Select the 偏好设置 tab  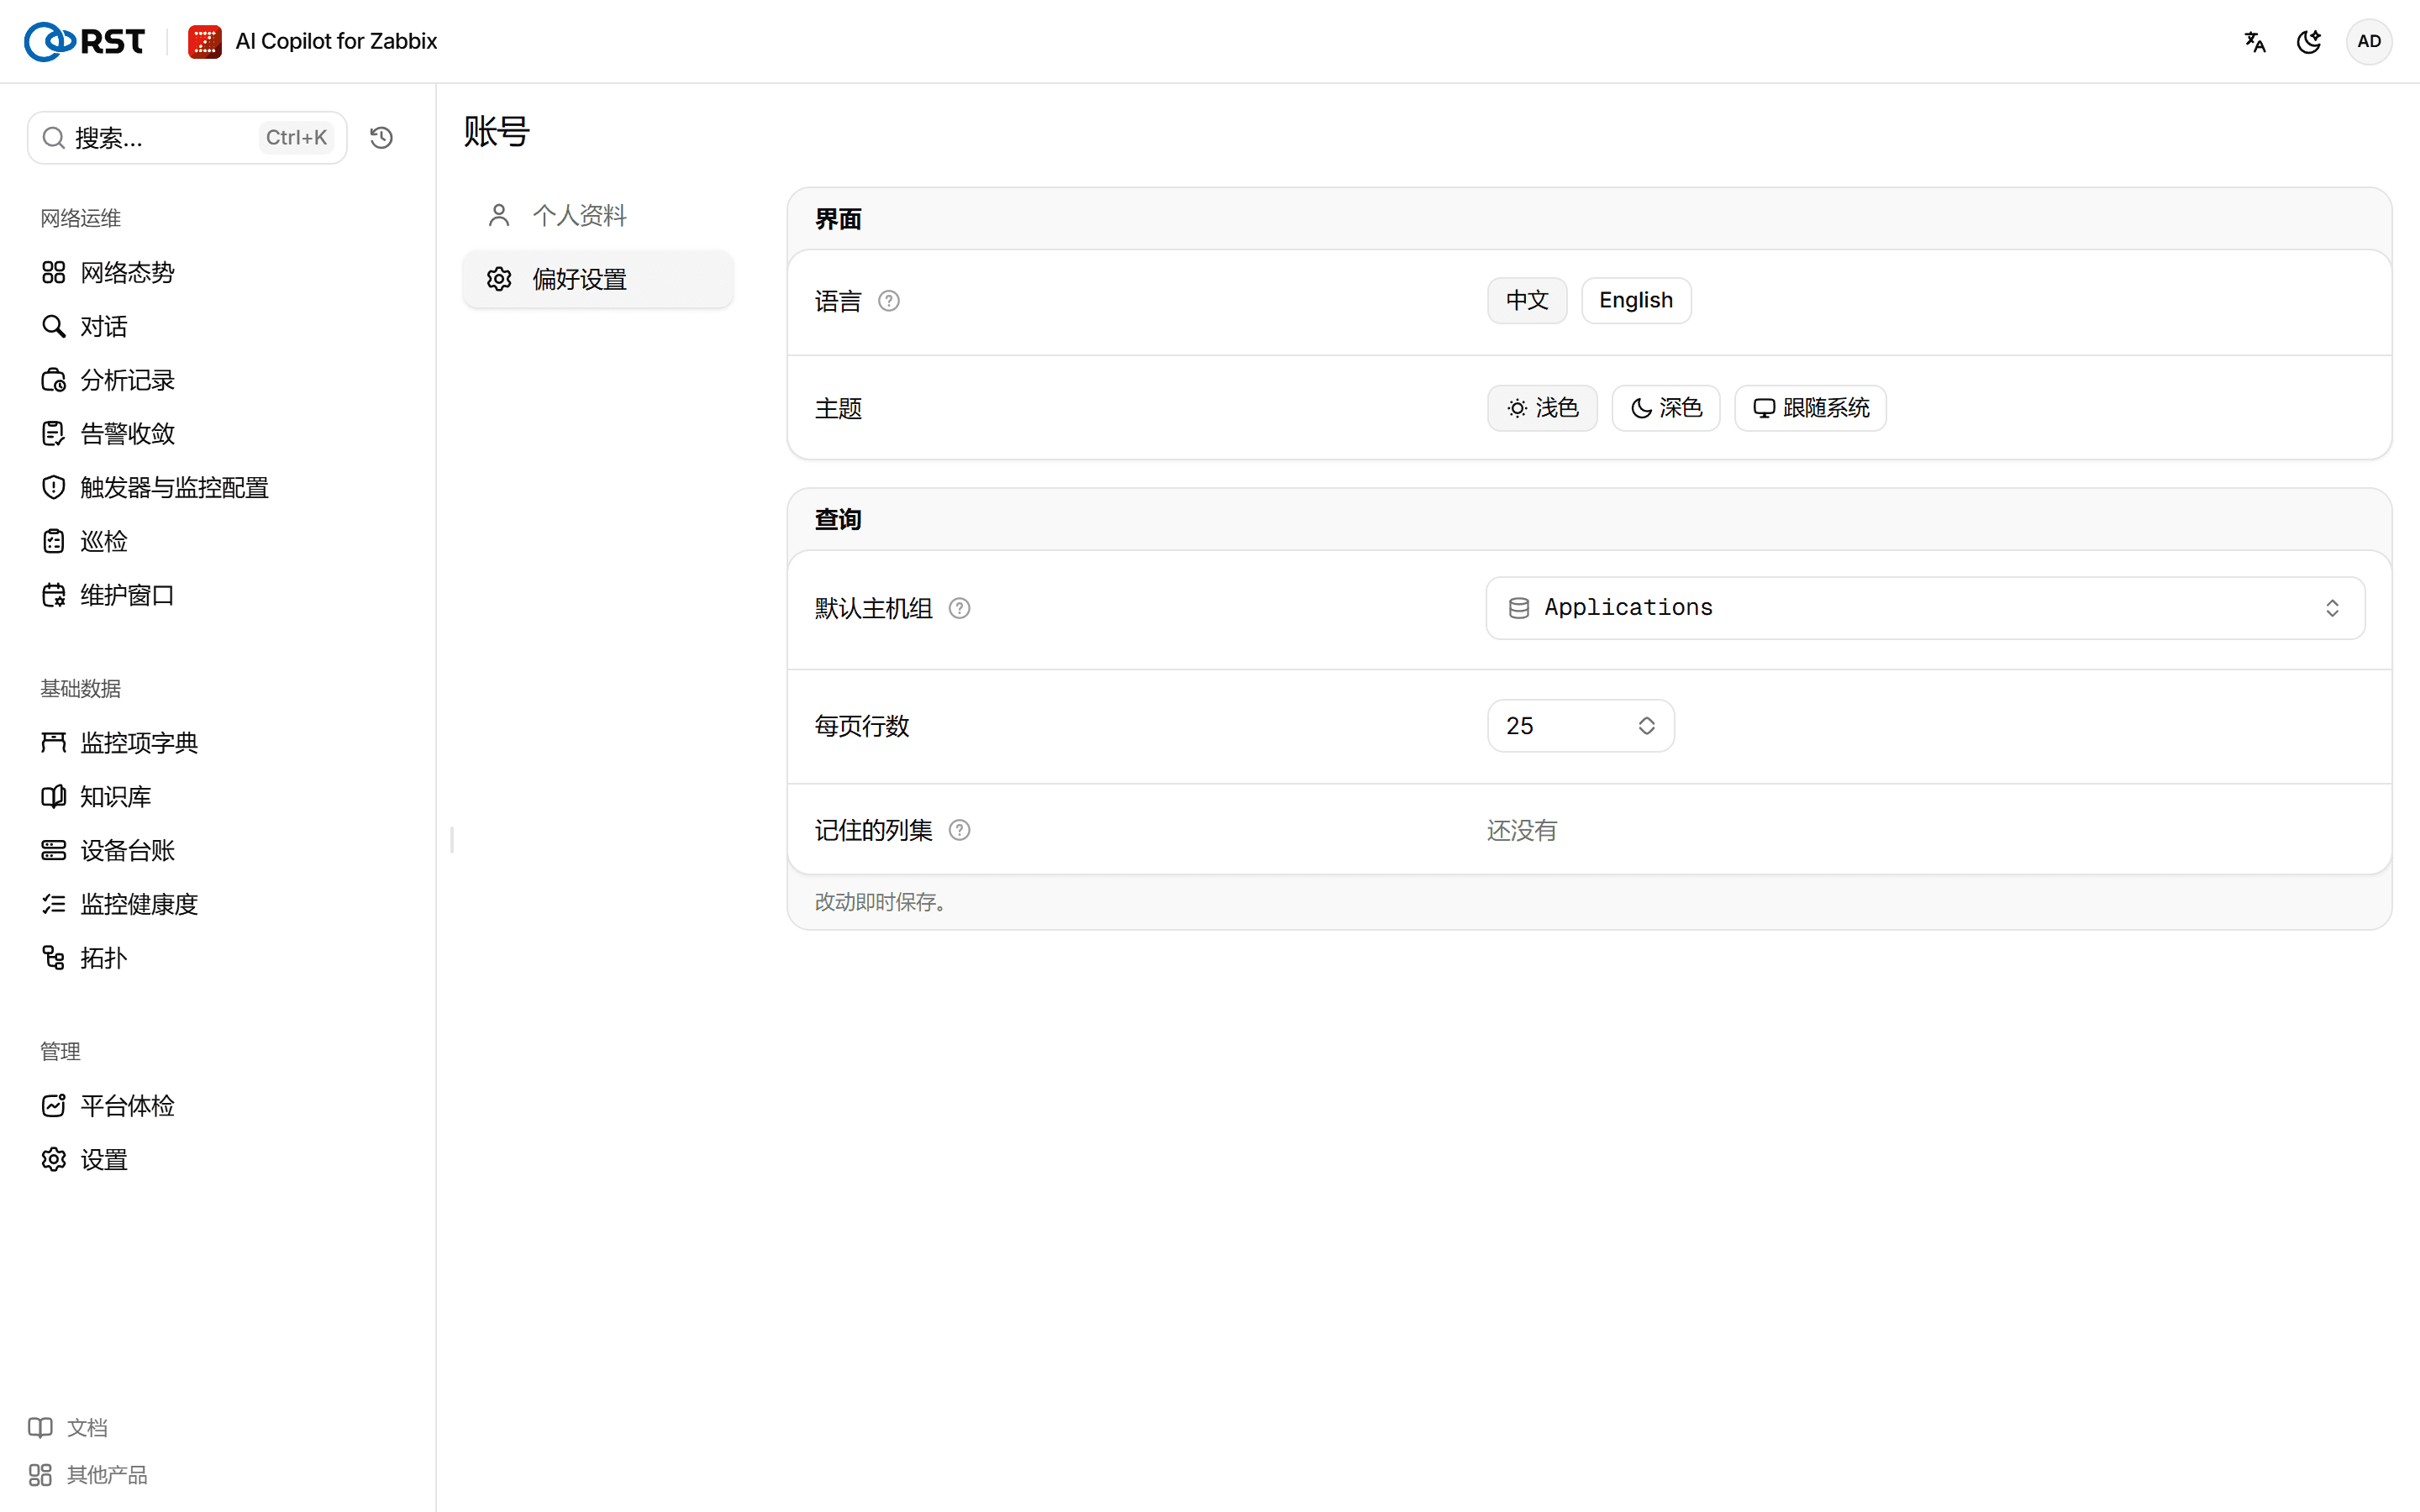(598, 279)
